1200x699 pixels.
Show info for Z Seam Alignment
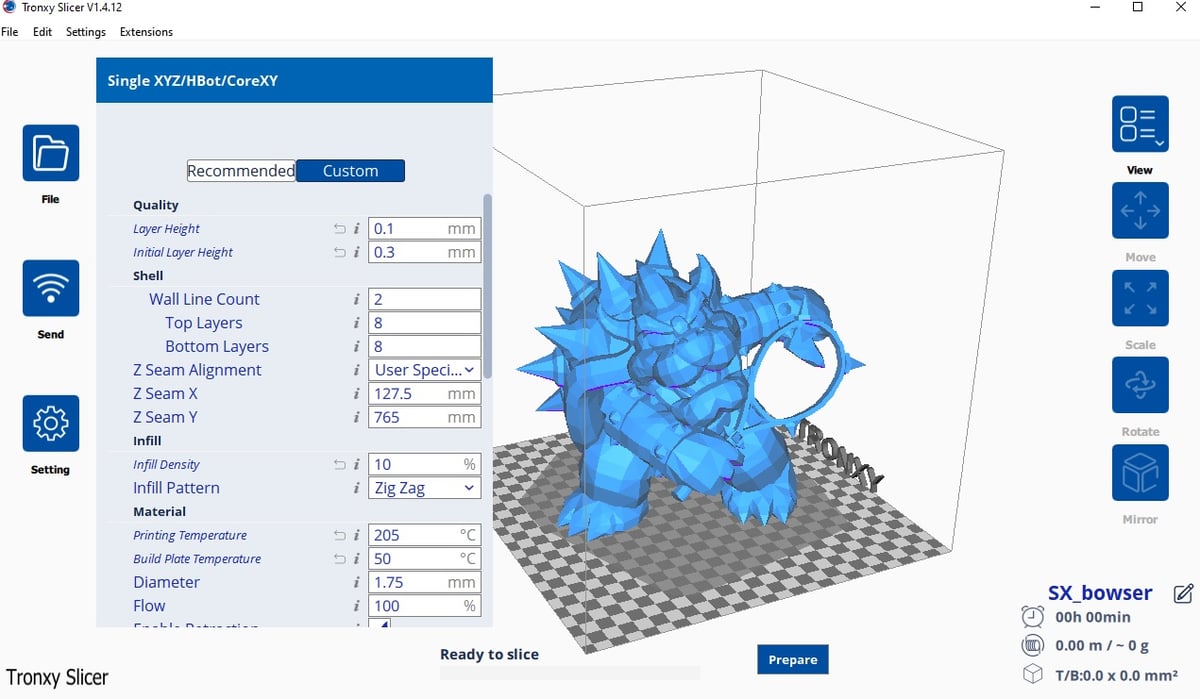(357, 370)
